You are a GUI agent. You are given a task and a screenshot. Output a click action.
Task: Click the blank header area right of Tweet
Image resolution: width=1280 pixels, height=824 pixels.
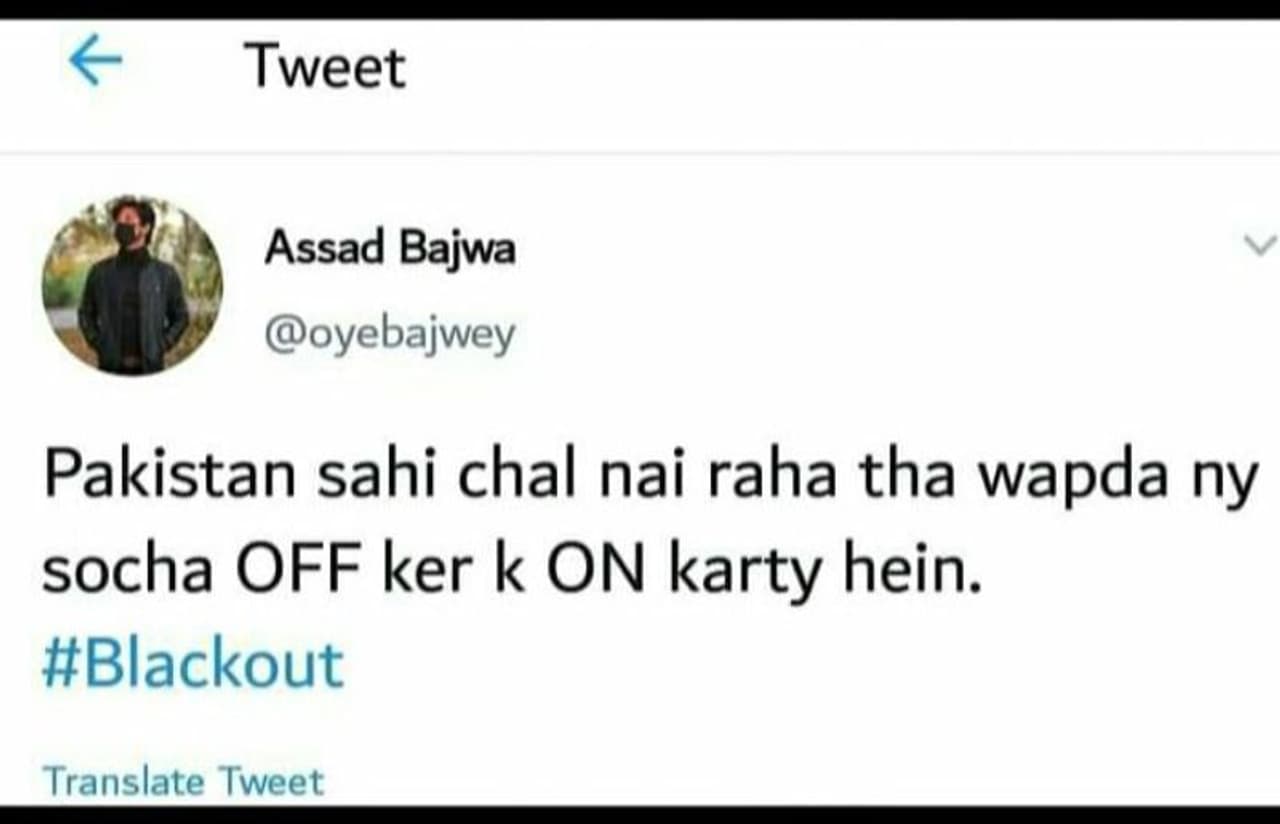coord(840,67)
